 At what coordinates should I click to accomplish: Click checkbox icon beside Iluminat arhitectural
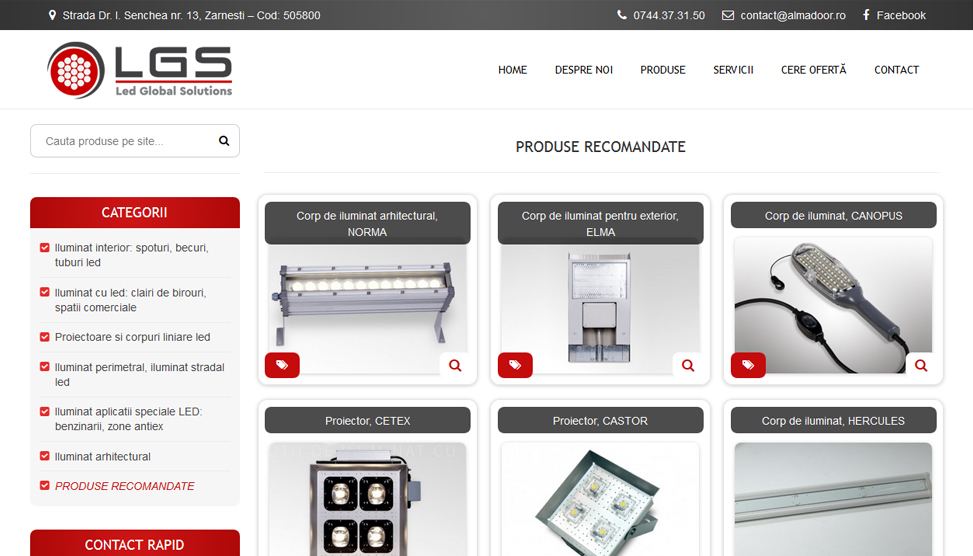(45, 456)
